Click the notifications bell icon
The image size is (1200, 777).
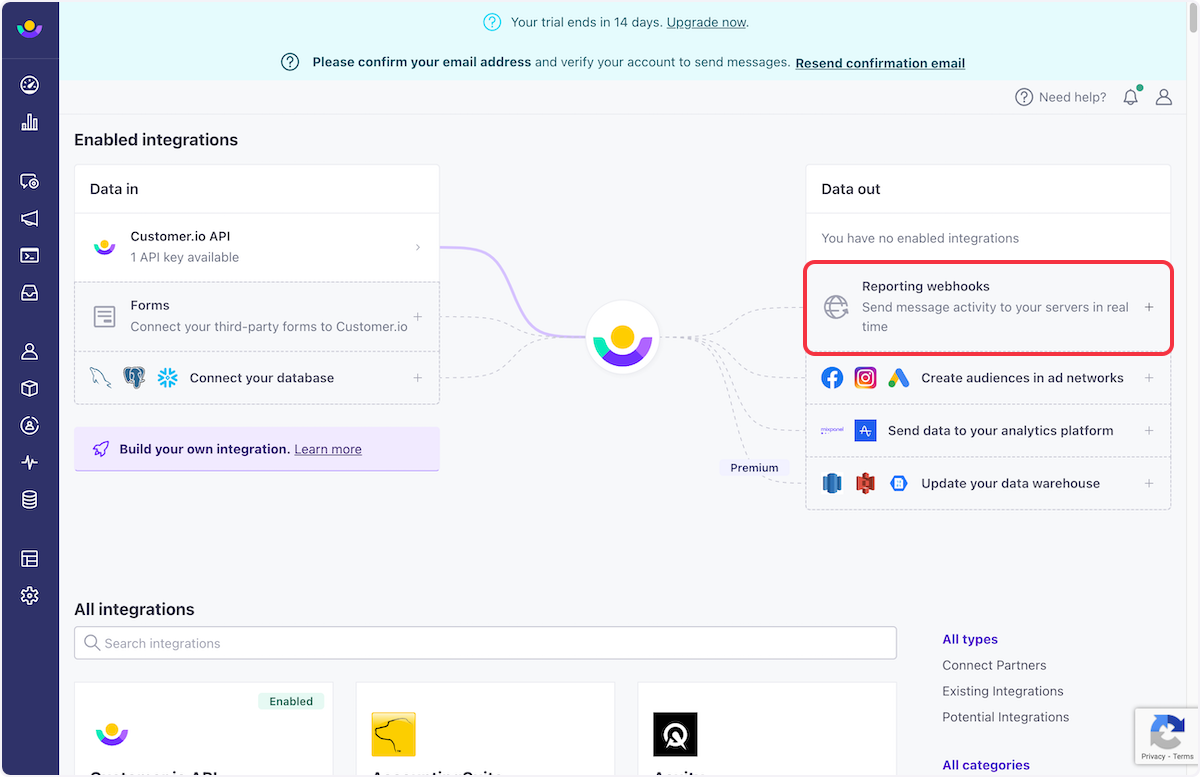(1131, 97)
